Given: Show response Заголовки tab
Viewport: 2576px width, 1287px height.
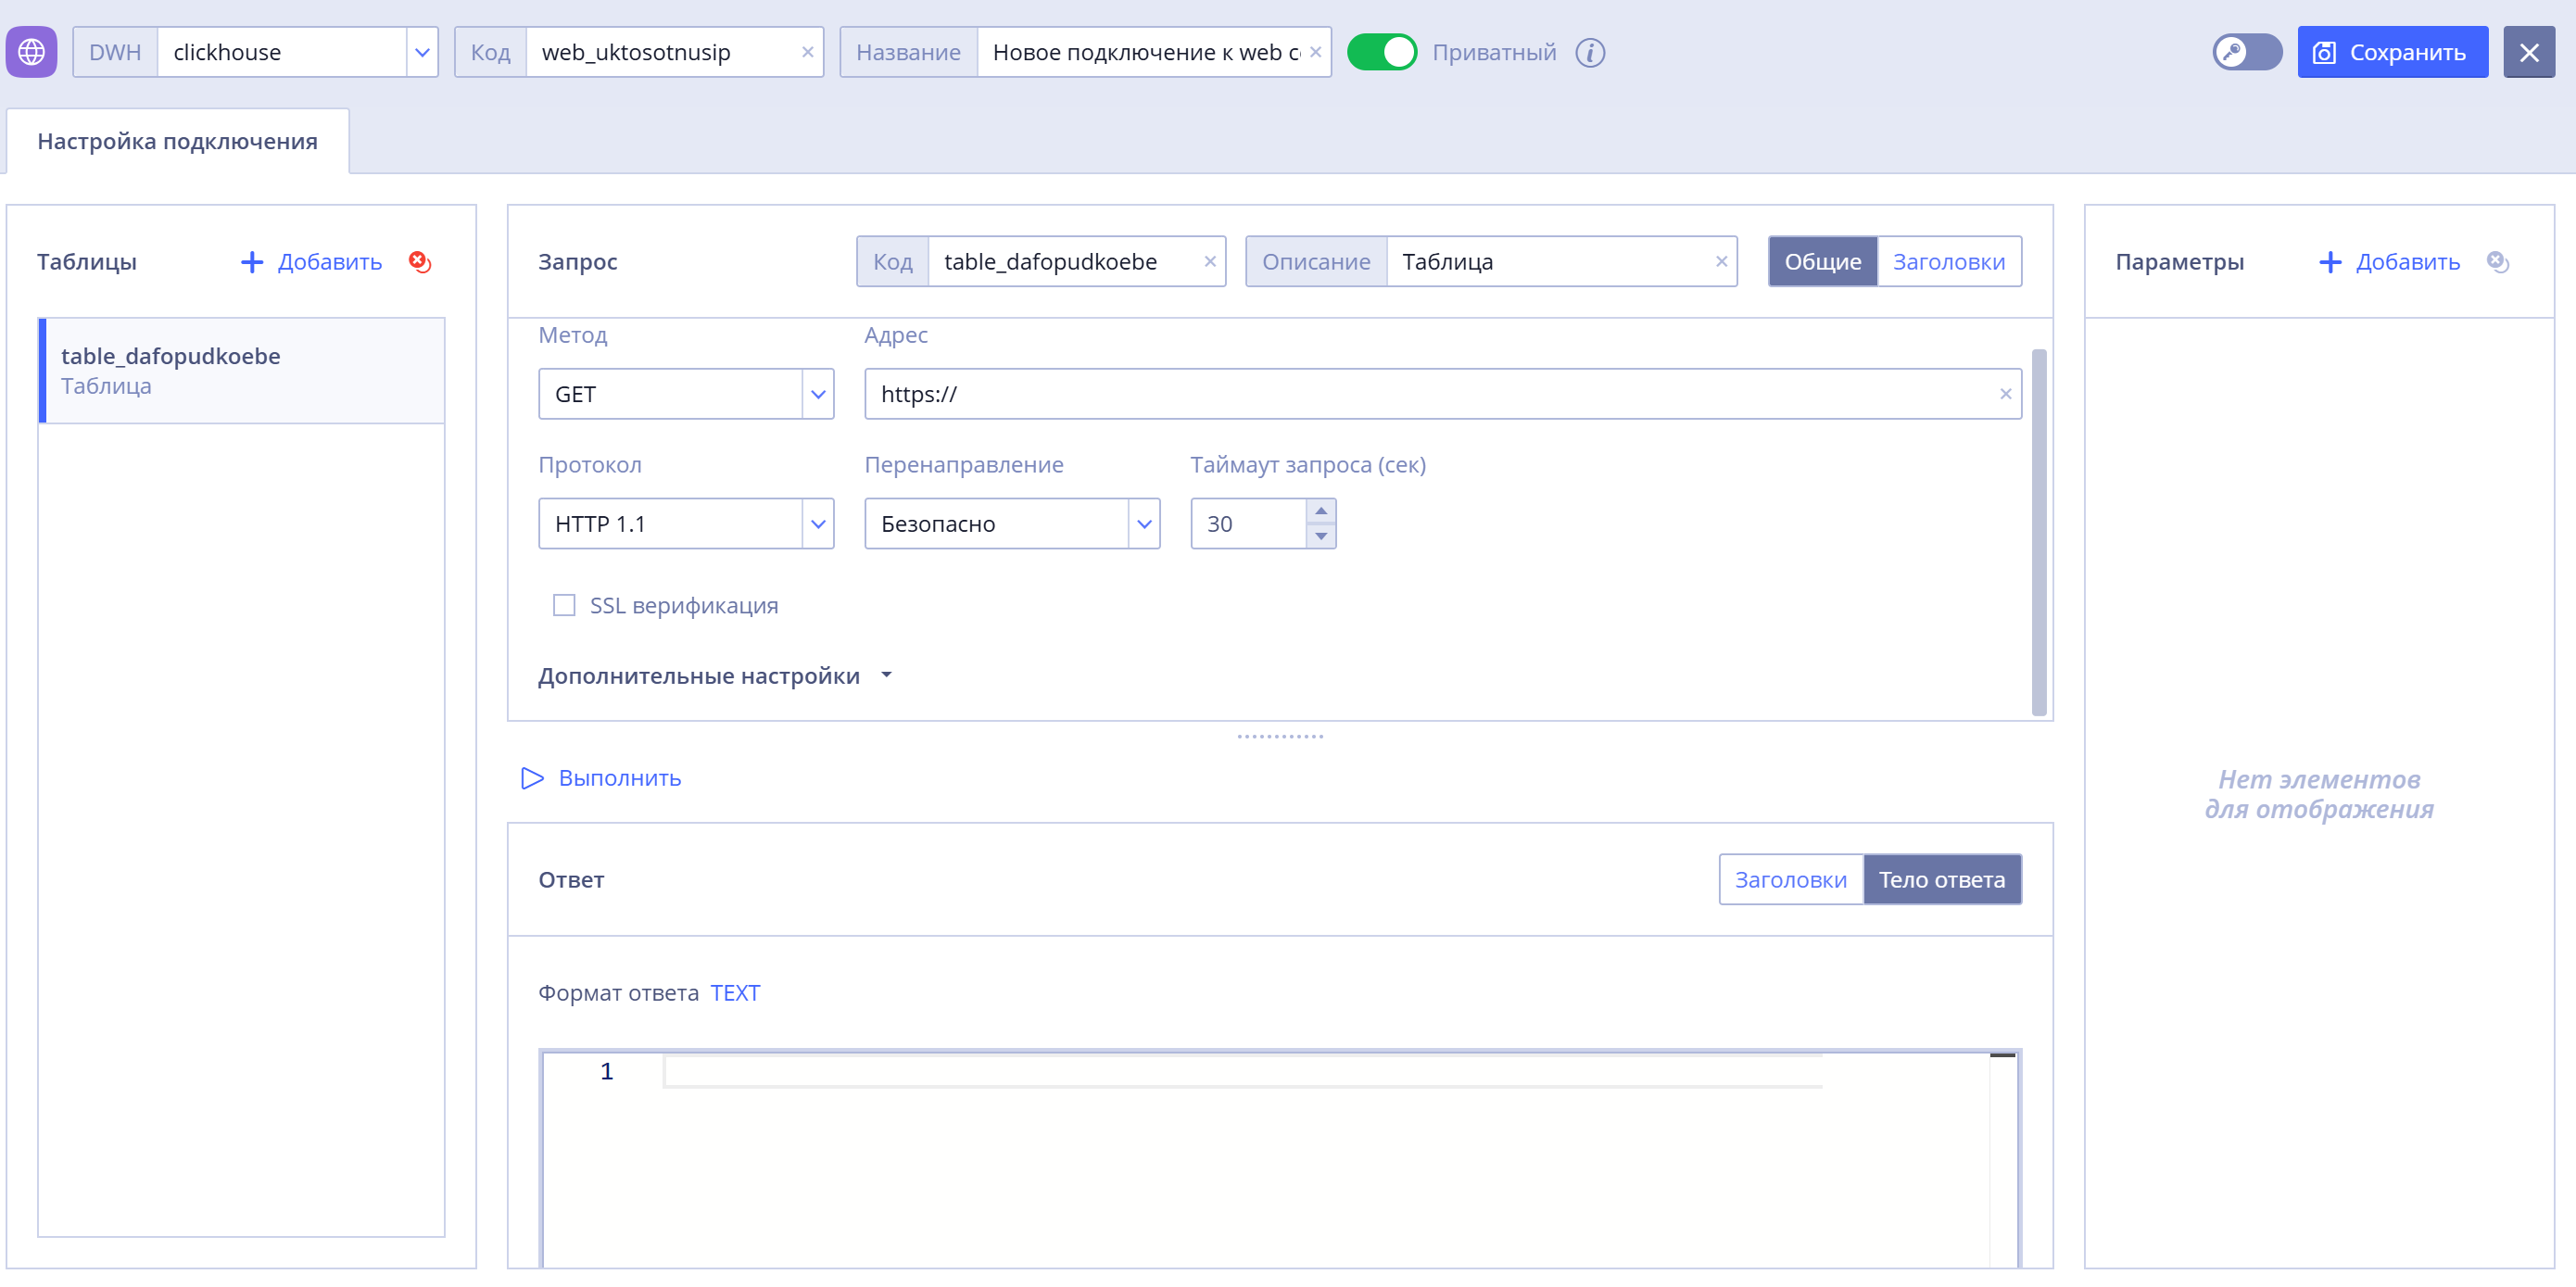Looking at the screenshot, I should [x=1790, y=880].
